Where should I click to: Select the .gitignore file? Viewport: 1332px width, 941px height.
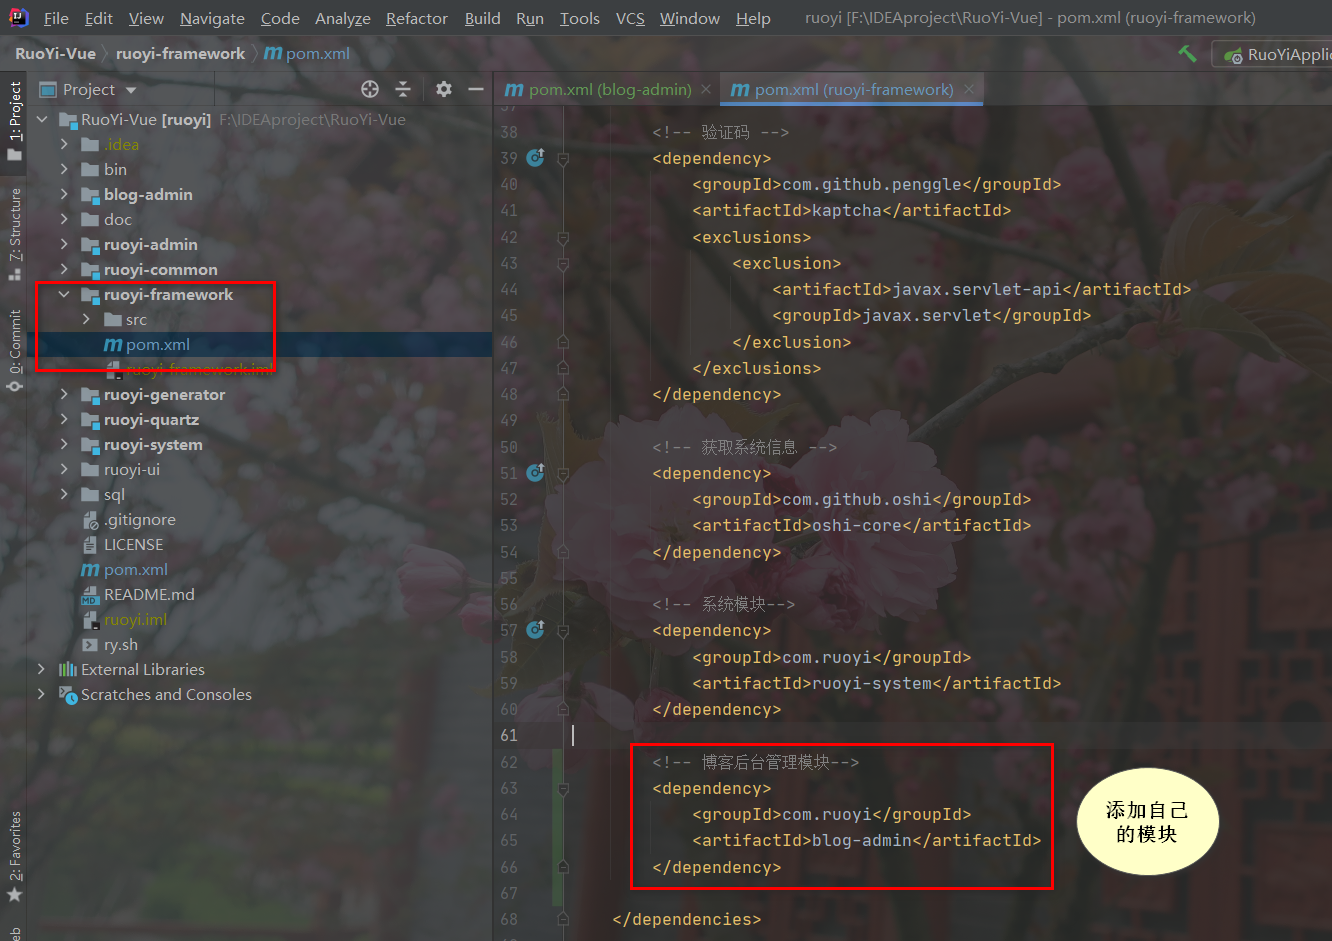click(x=139, y=520)
